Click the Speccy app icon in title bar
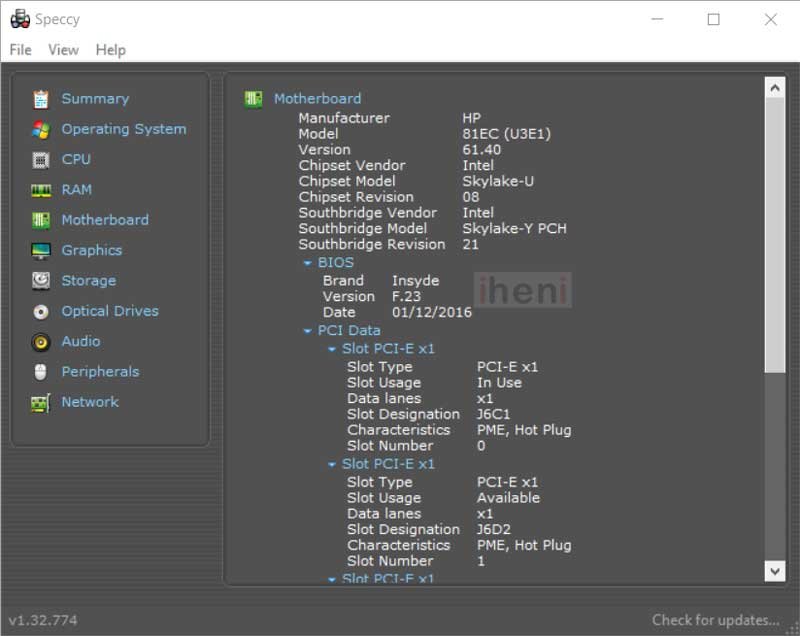Image resolution: width=800 pixels, height=636 pixels. point(20,19)
